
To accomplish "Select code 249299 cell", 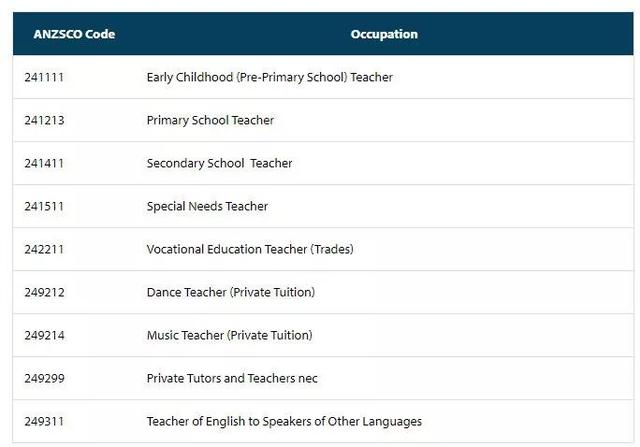I will click(44, 378).
